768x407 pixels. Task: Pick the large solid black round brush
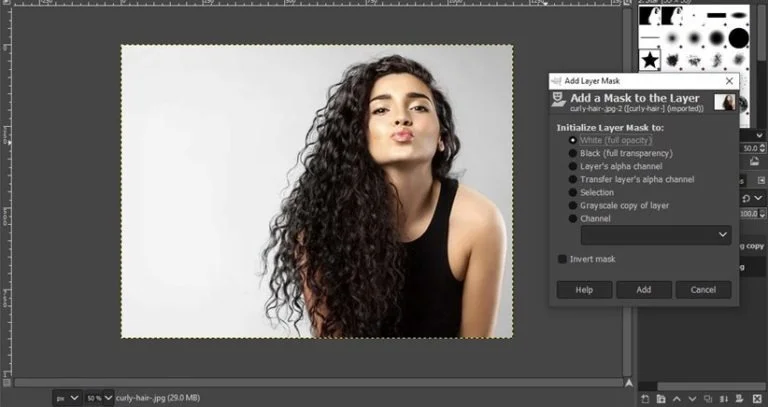(739, 38)
